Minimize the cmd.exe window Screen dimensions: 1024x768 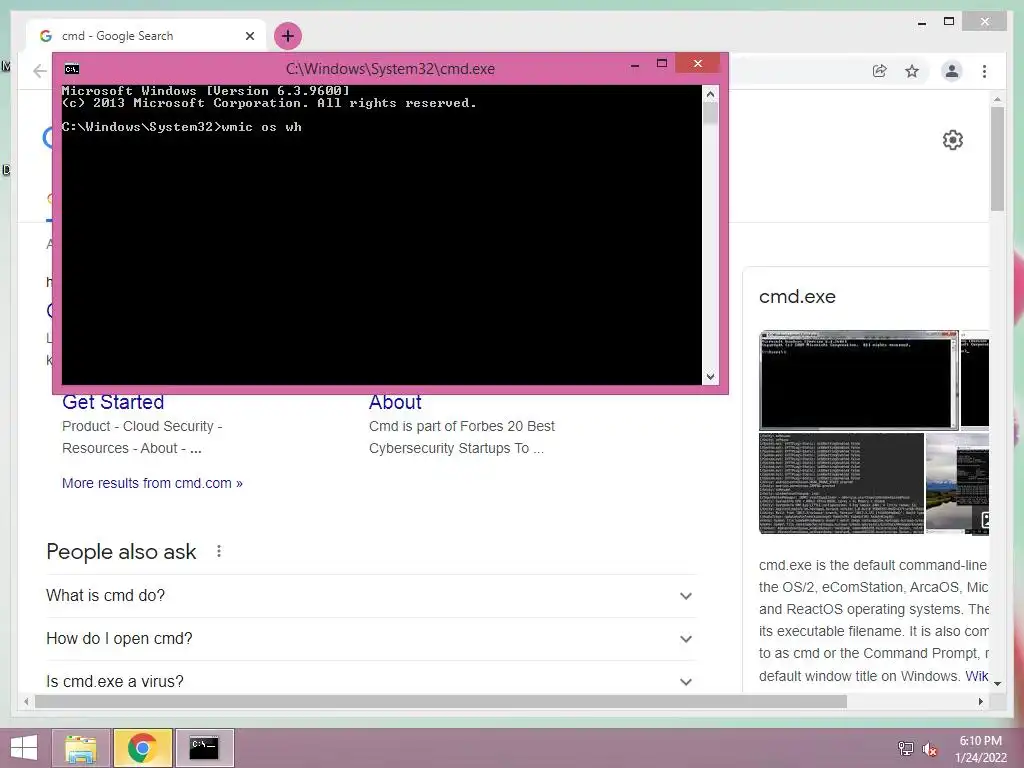(x=635, y=64)
